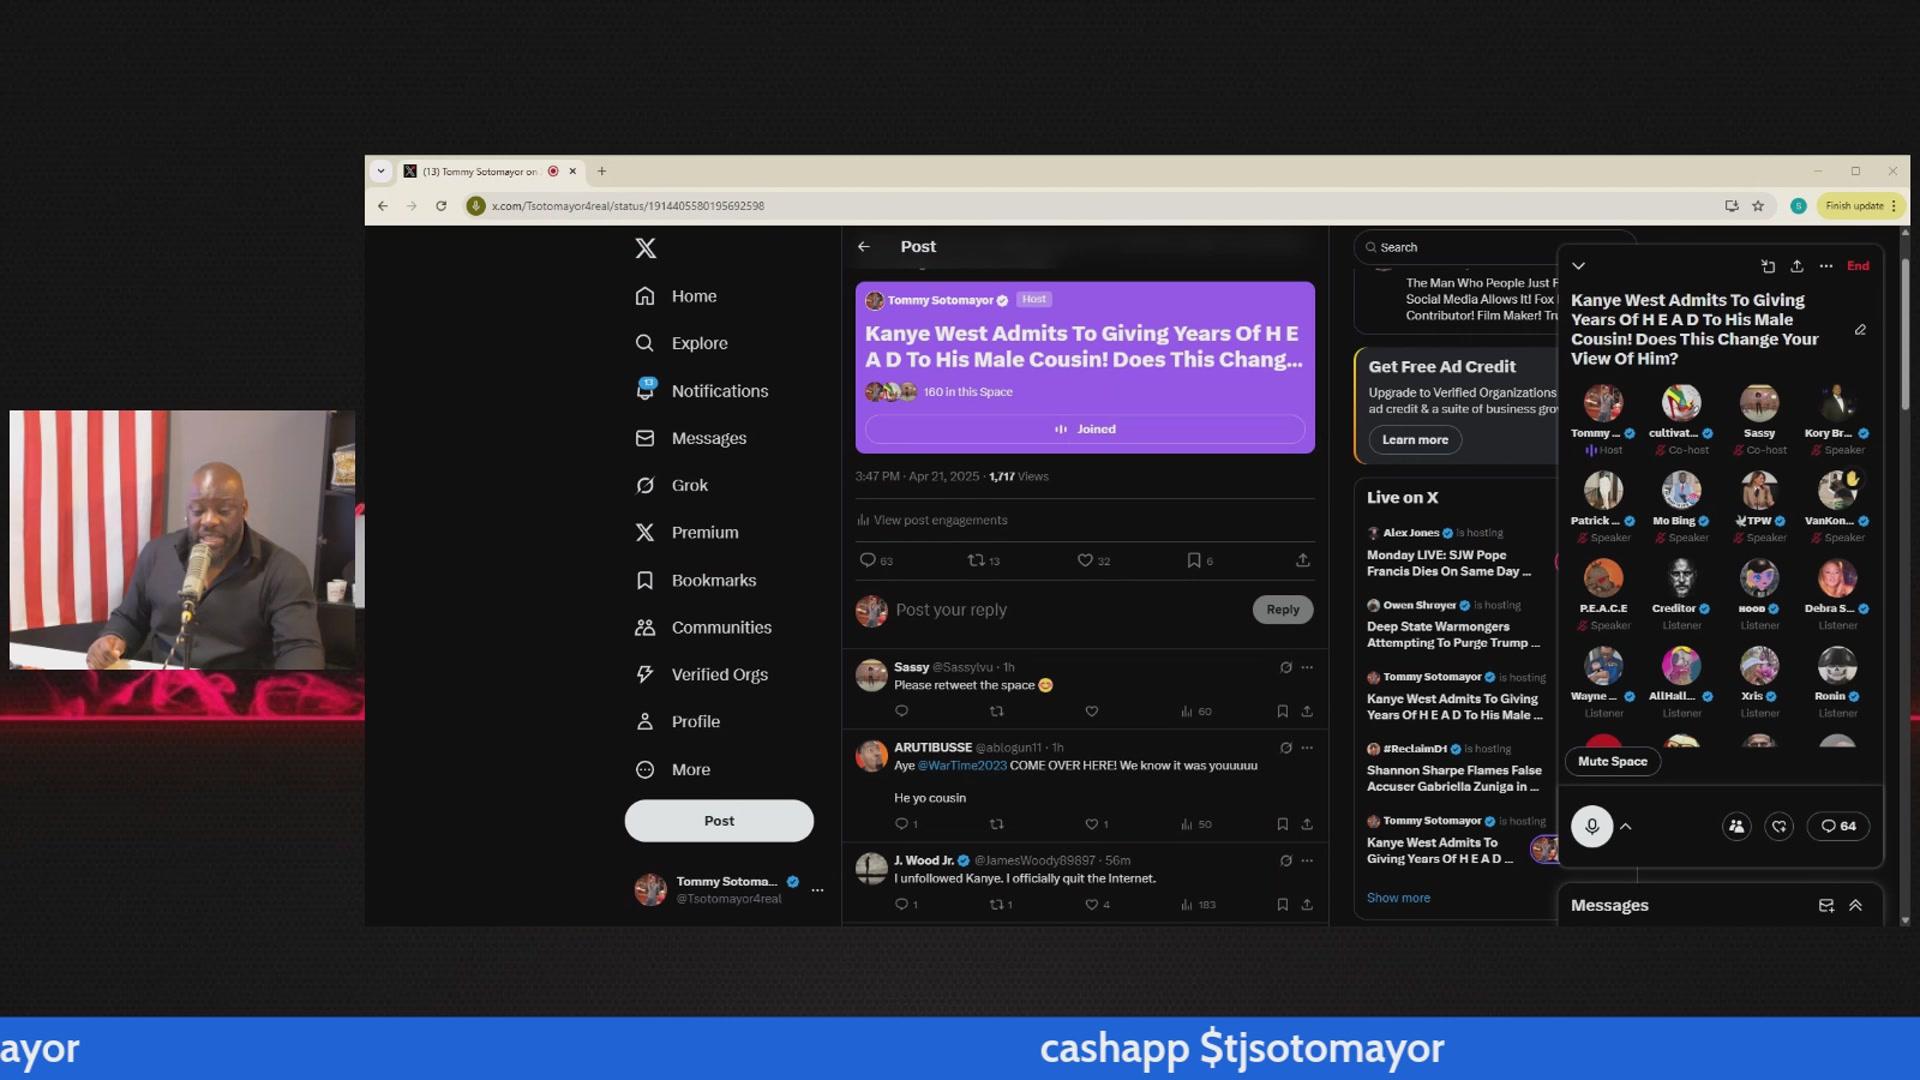
Task: Click the Chrome tab search dropdown
Action: tap(381, 171)
